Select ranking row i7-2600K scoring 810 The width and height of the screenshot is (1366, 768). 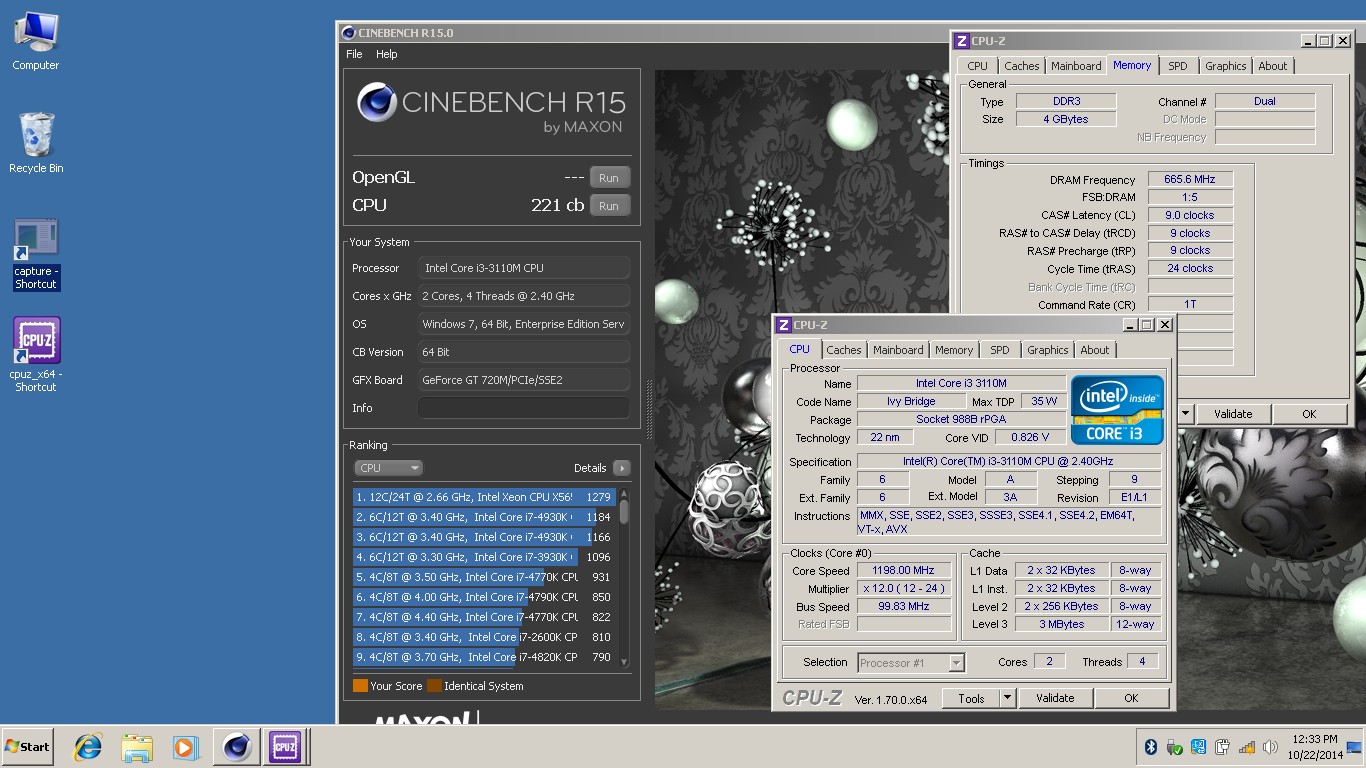click(x=484, y=637)
